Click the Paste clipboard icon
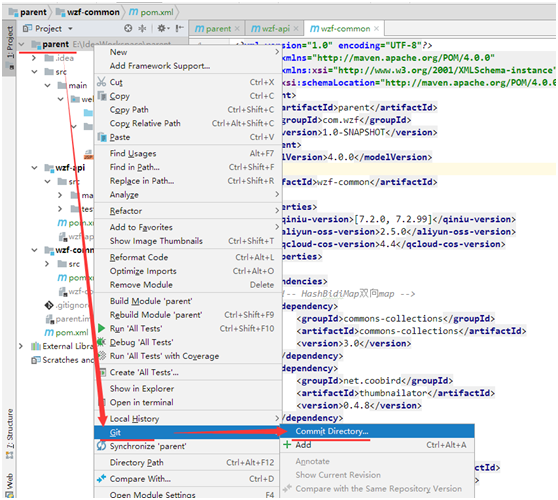 click(x=102, y=137)
